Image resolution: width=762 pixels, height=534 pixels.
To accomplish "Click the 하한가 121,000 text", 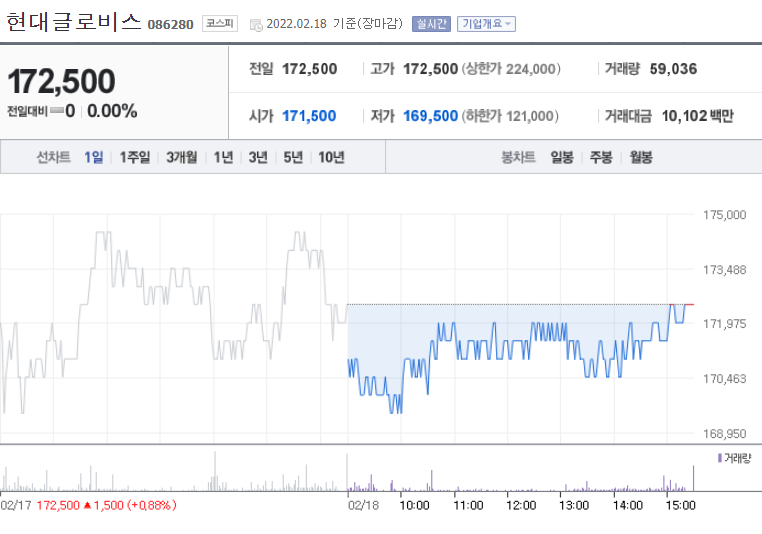I will (x=510, y=116).
